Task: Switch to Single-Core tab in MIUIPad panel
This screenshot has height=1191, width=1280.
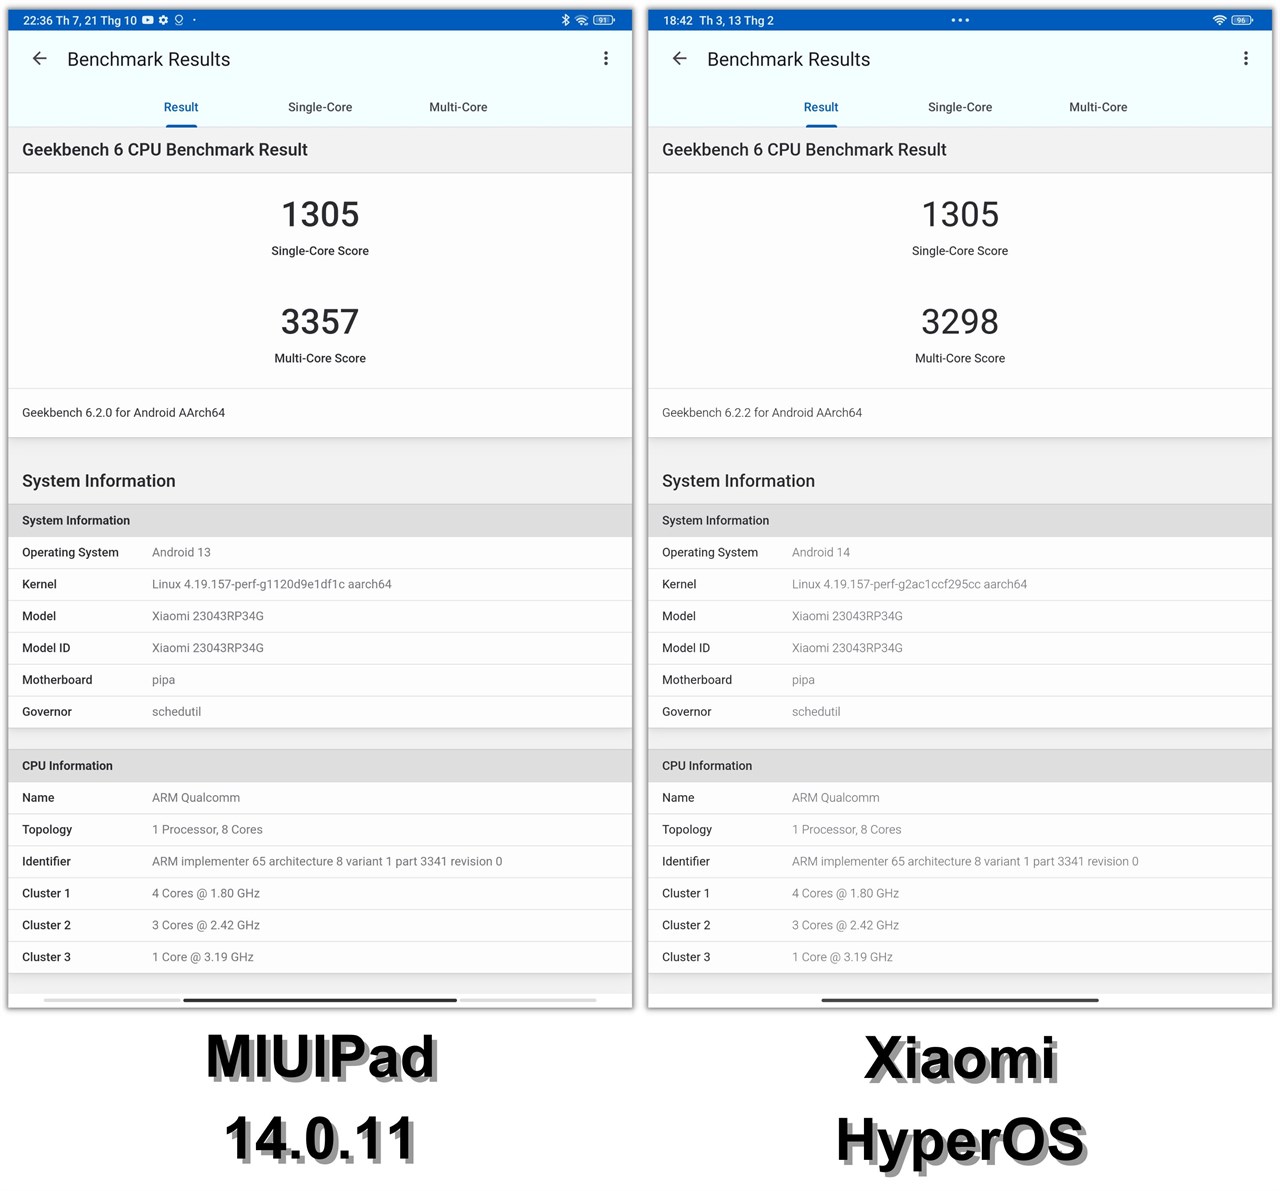Action: (320, 107)
